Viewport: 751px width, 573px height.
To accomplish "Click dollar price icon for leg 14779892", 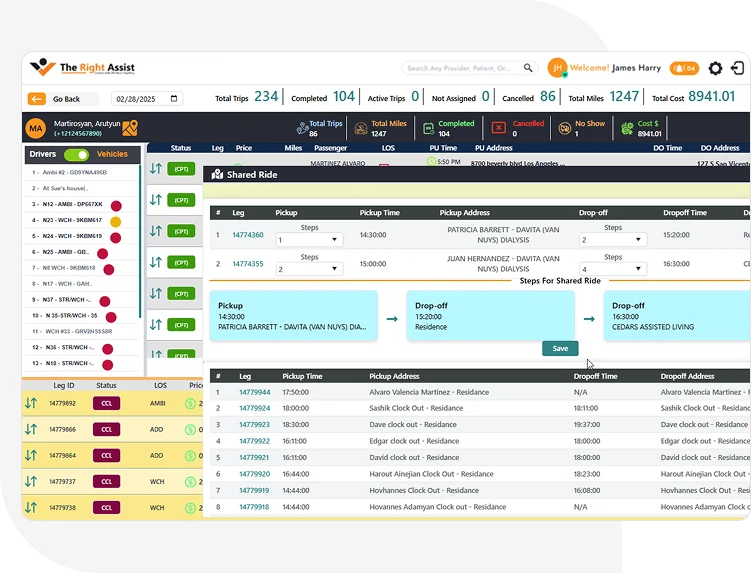I will point(190,403).
